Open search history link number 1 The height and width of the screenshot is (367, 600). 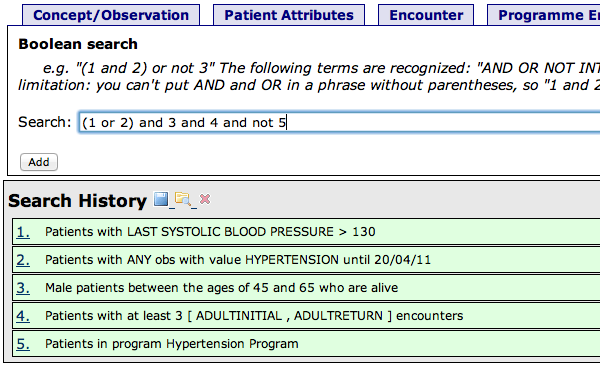tap(23, 232)
